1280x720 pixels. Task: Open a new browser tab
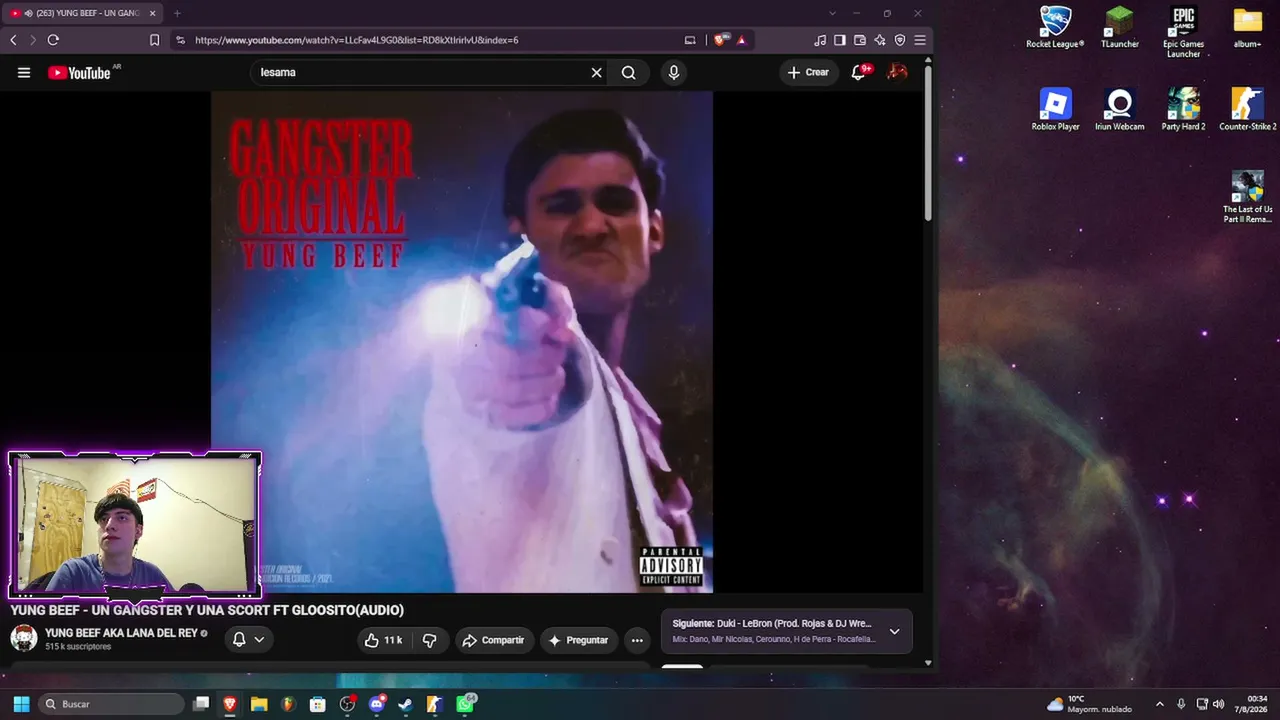tap(177, 13)
